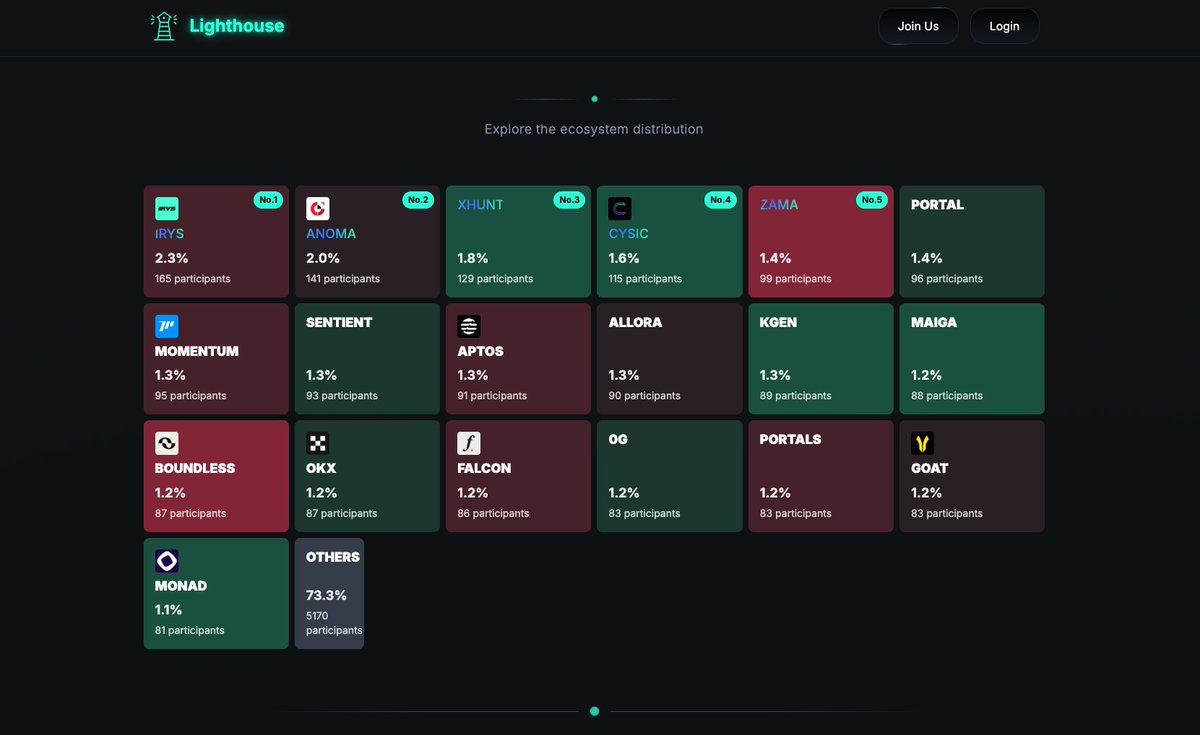The height and width of the screenshot is (735, 1200).
Task: Click the 1.8% share on XHUNT
Action: click(x=473, y=258)
